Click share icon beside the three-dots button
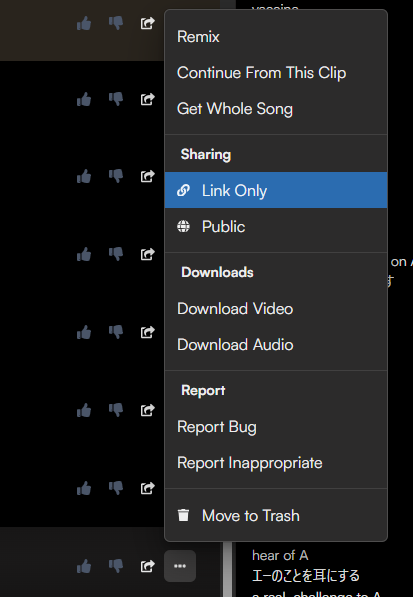Screen dimensions: 413x597 (x=147, y=566)
